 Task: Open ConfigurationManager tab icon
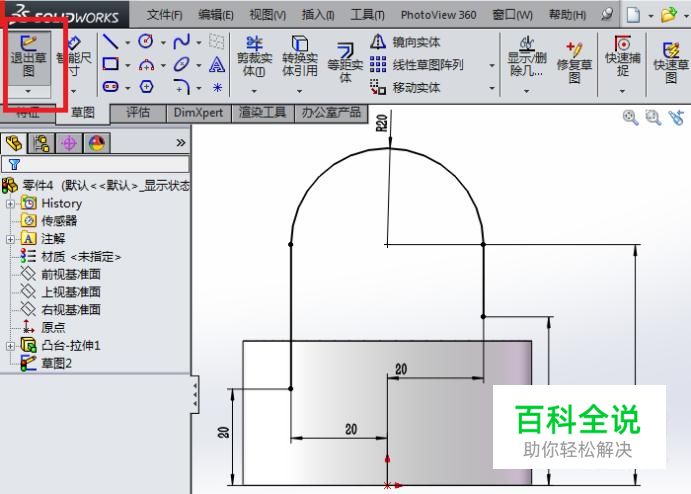tap(69, 143)
